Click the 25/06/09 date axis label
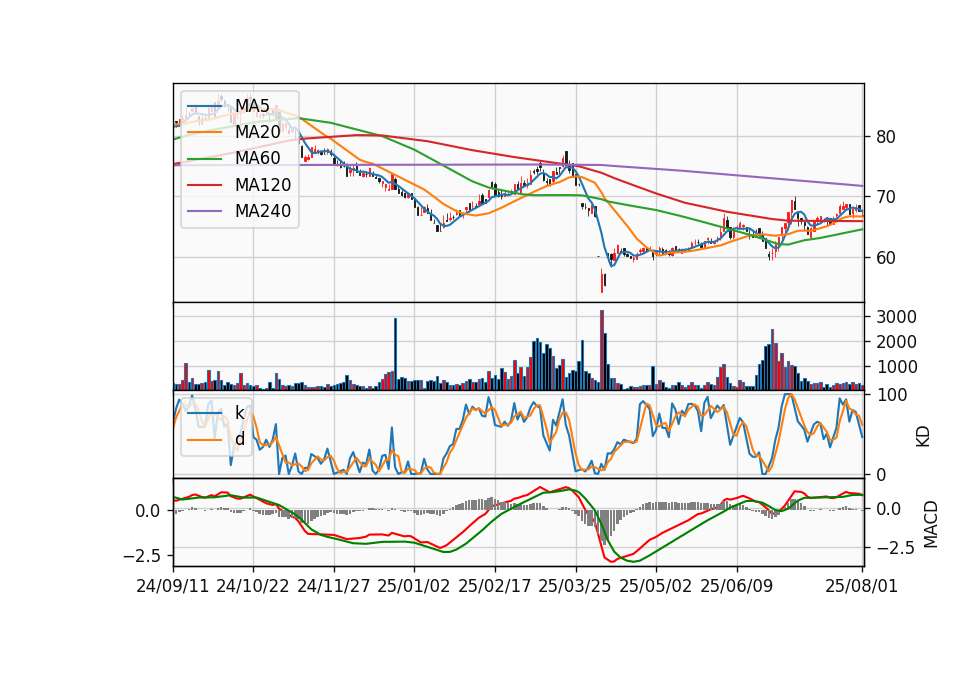The height and width of the screenshot is (690, 960). [x=737, y=586]
